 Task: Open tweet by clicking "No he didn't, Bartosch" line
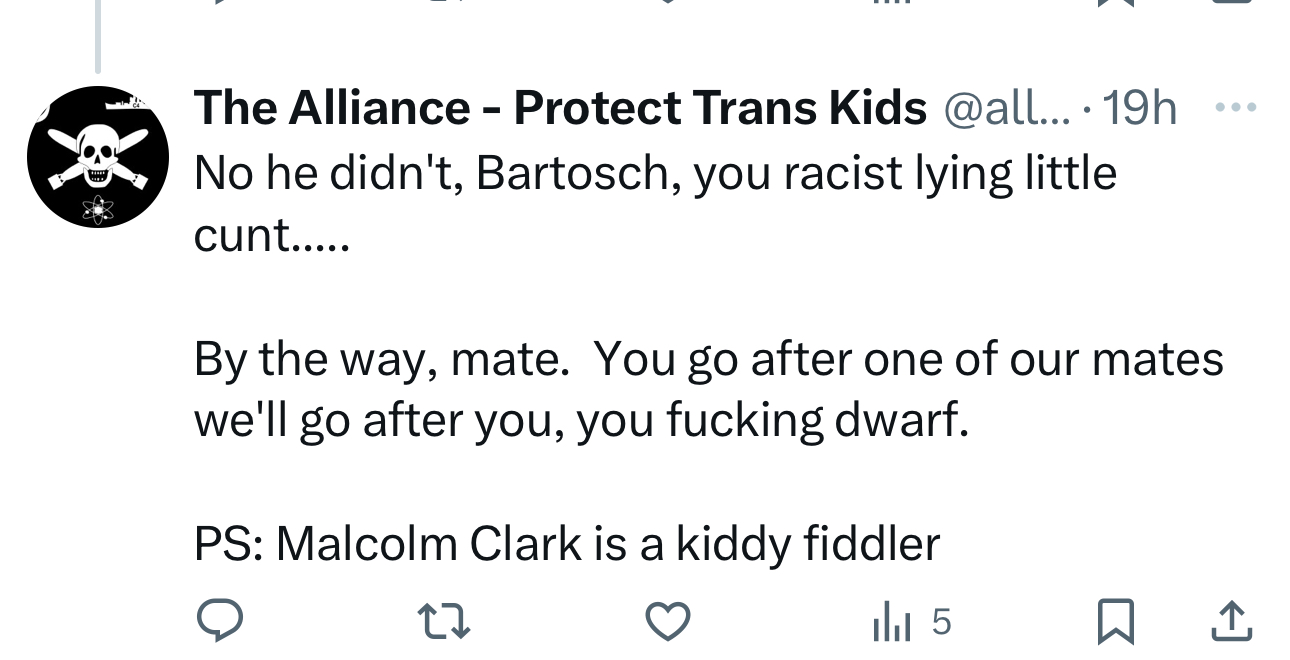pyautogui.click(x=655, y=174)
